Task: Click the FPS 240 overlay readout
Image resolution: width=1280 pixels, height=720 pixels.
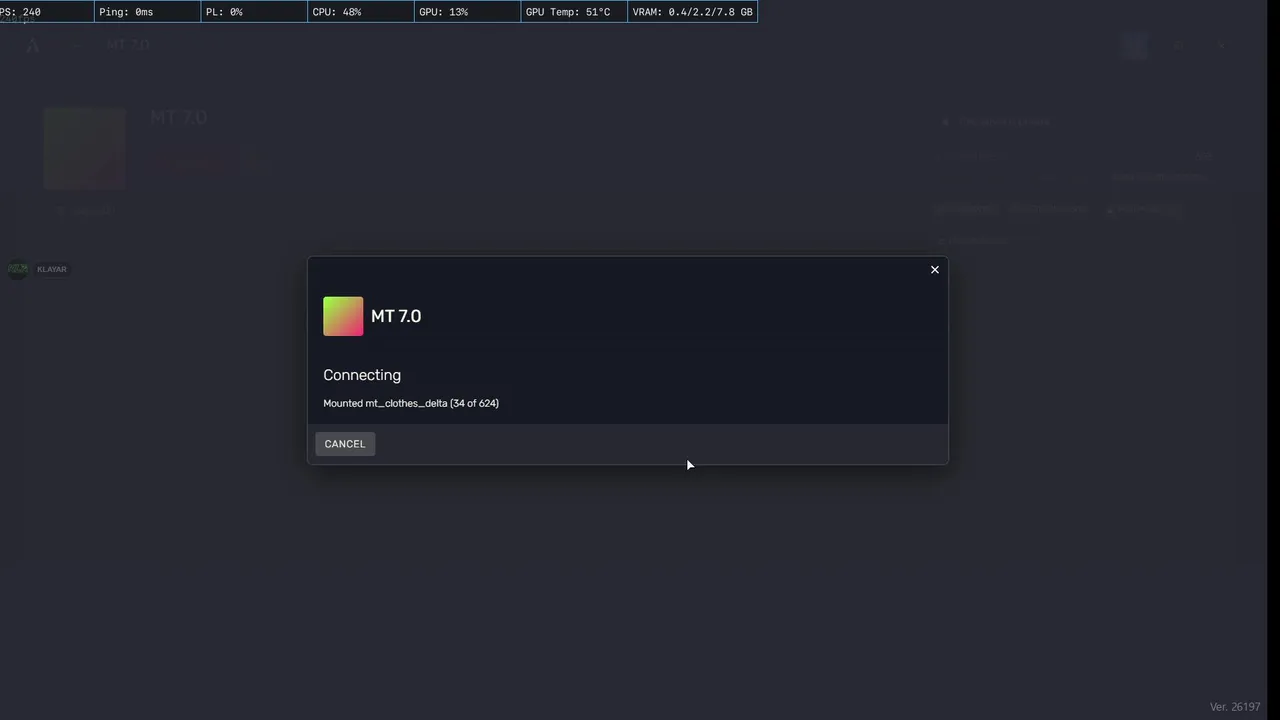Action: tap(46, 12)
